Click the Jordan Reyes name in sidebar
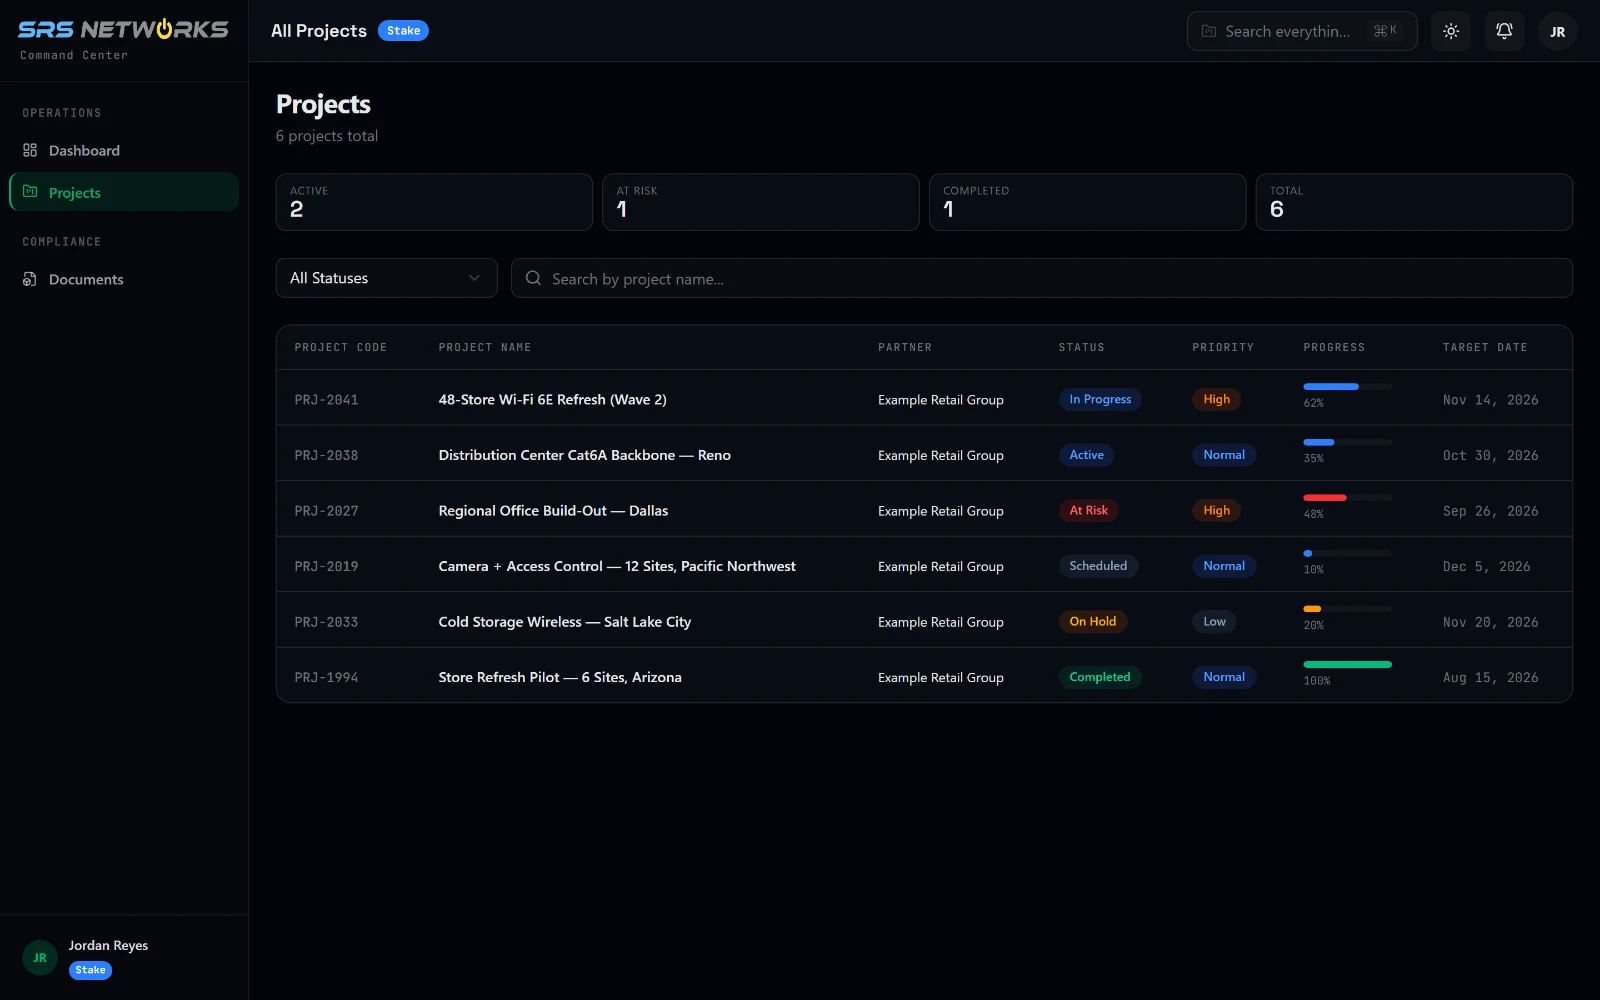 (x=108, y=945)
